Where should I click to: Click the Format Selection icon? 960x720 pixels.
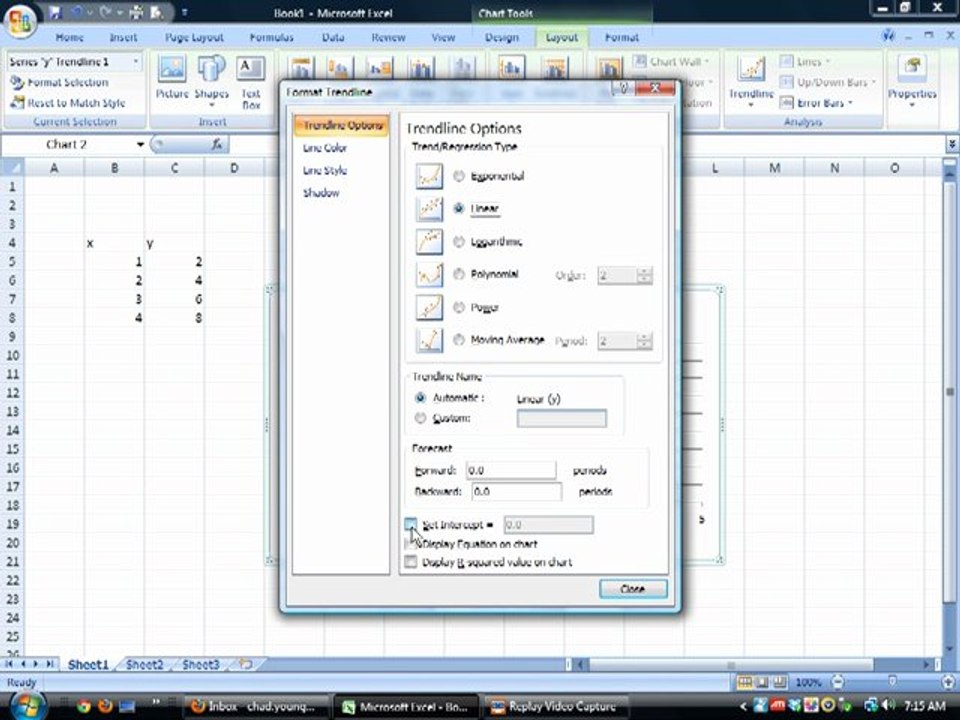pyautogui.click(x=17, y=82)
